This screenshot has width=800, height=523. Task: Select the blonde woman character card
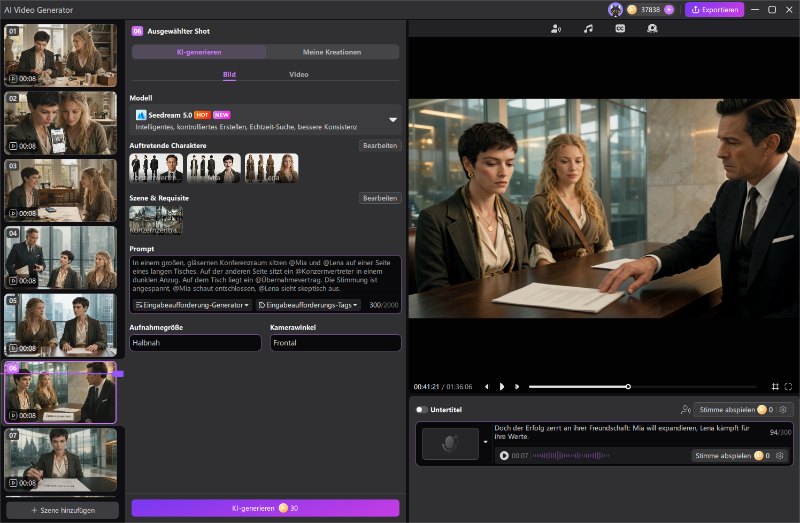[271, 168]
